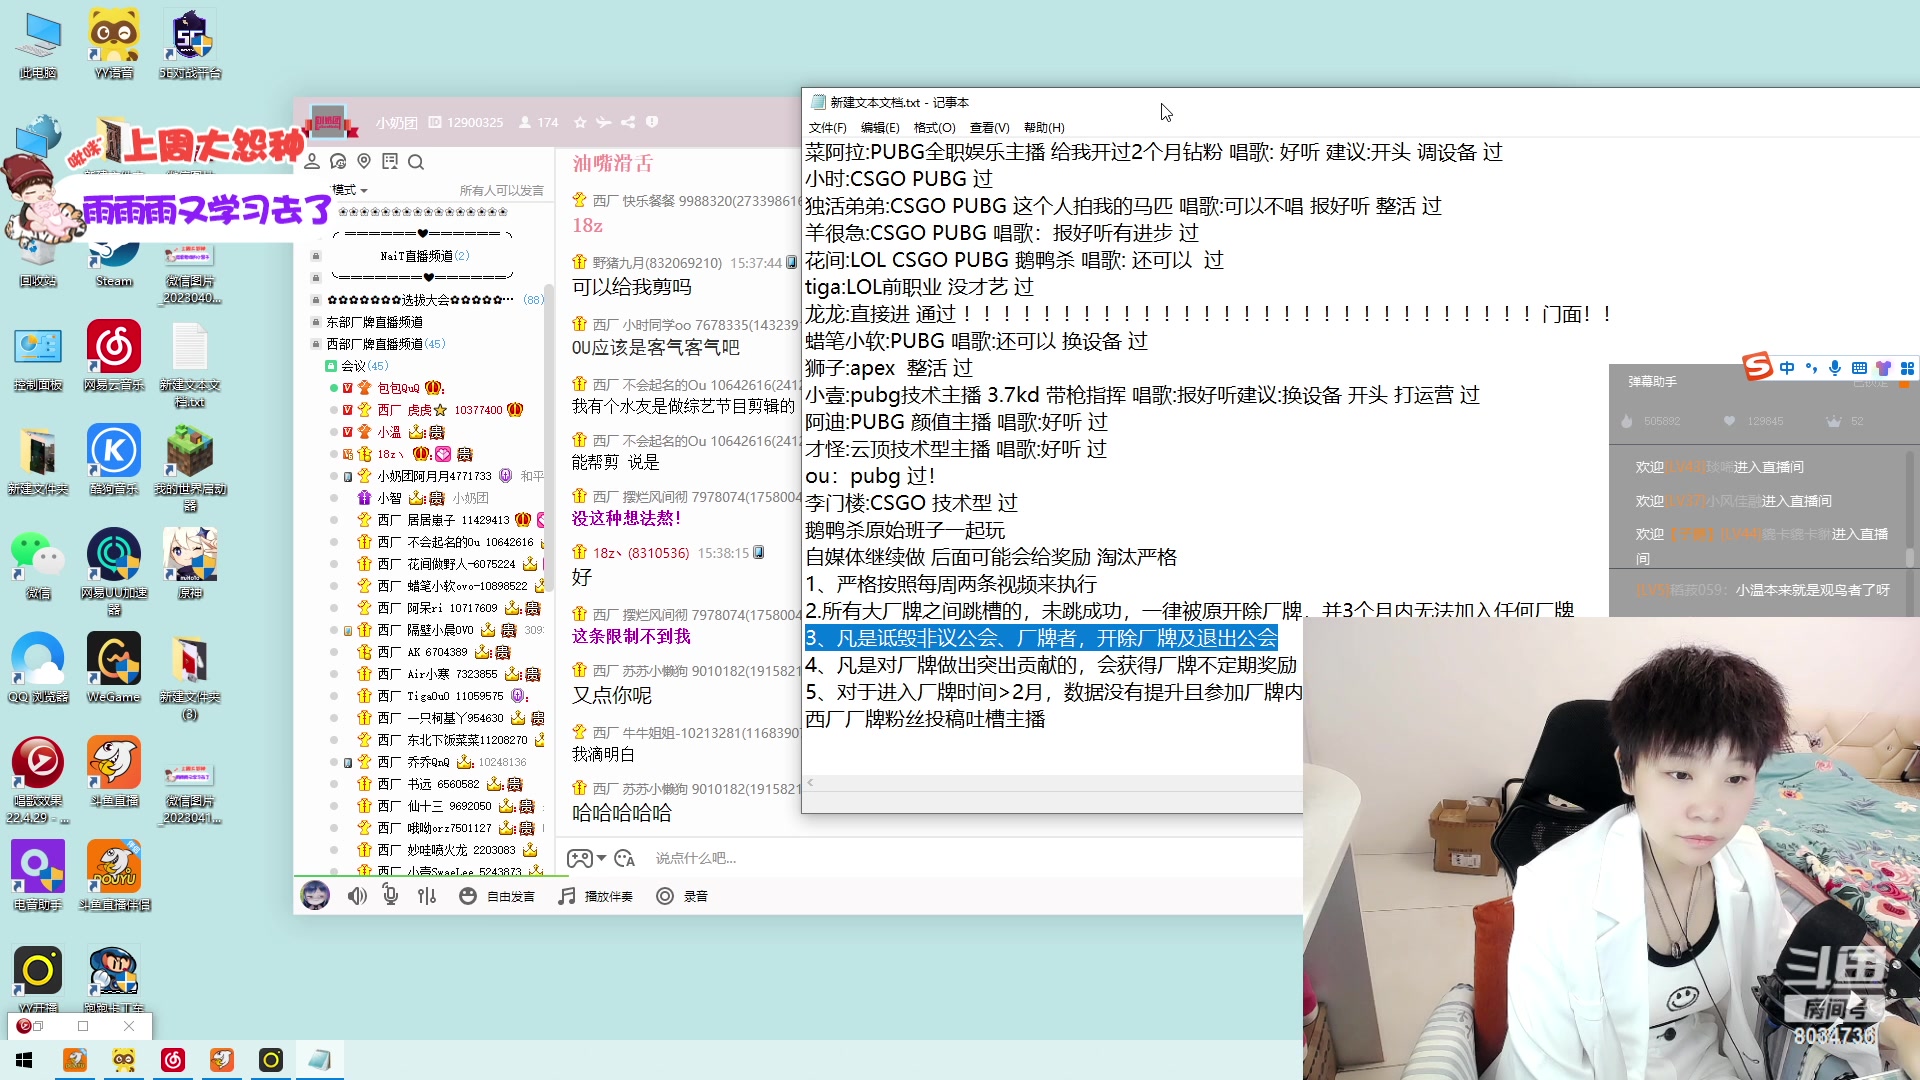1920x1080 pixels.
Task: Favorite the 小奶团 channel with the star icon
Action: (580, 122)
